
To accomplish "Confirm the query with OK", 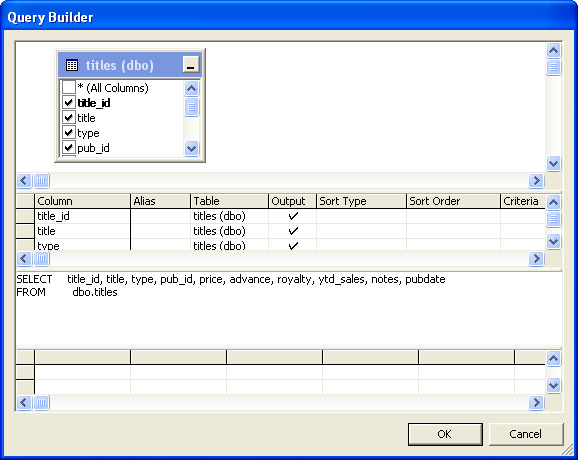I will 445,434.
